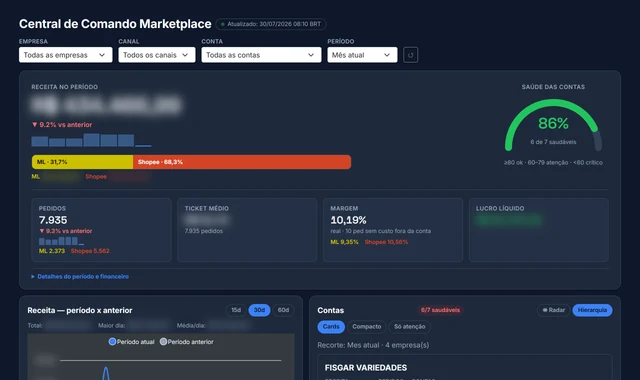
Task: Select the Cards layout tab
Action: tap(331, 327)
